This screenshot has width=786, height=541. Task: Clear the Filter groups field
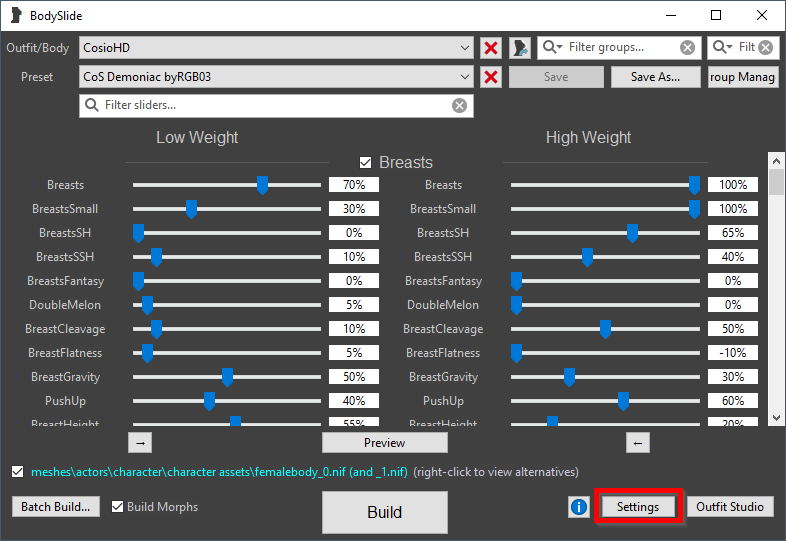687,48
